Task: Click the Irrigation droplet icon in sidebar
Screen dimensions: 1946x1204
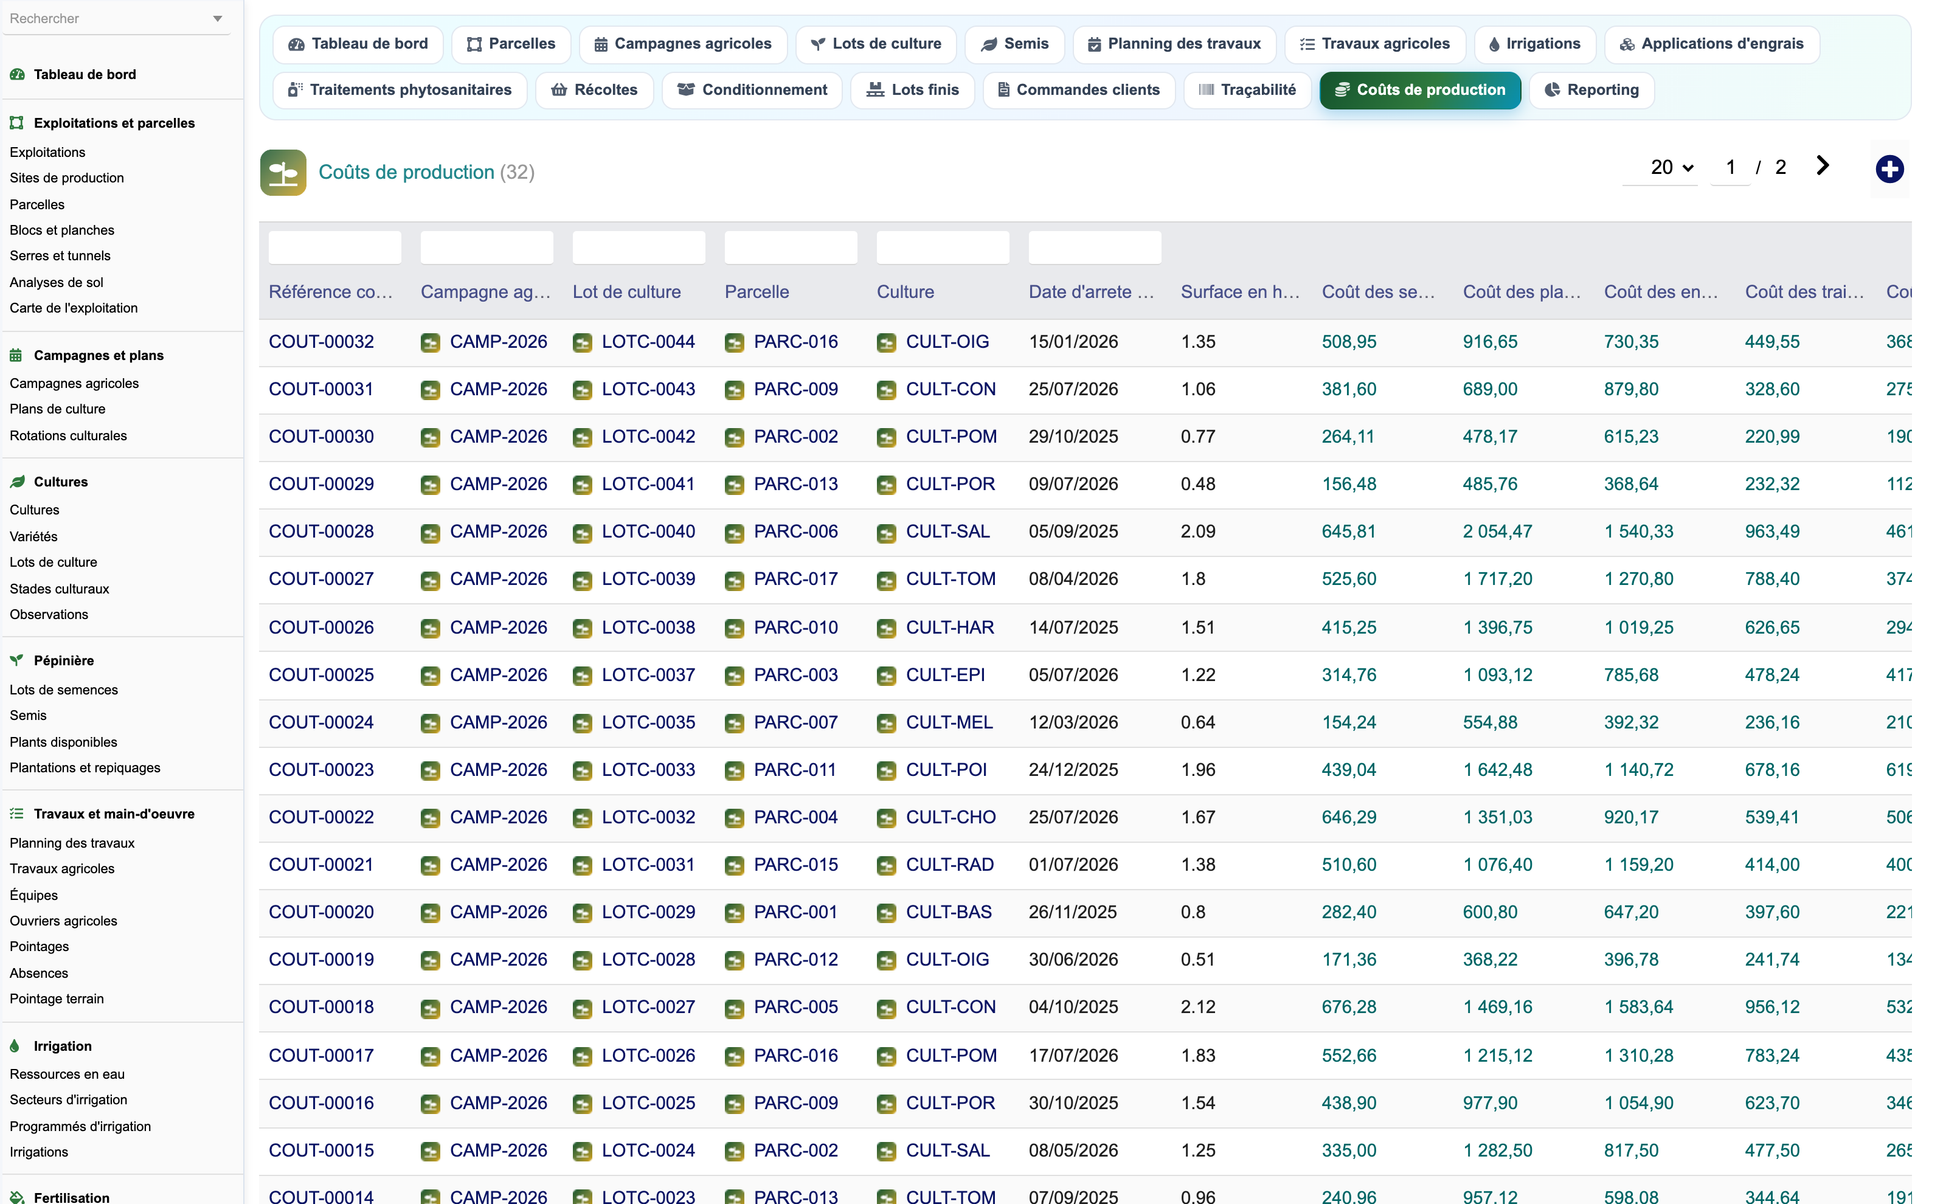Action: pos(15,1046)
